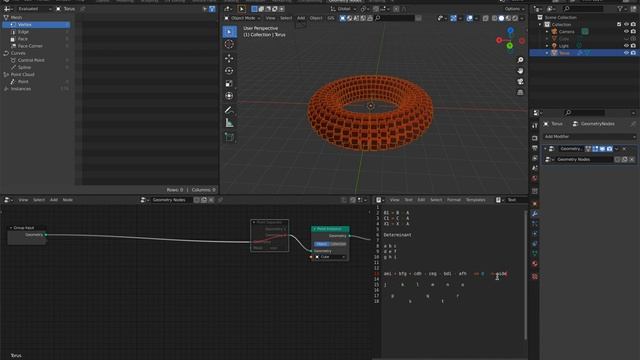This screenshot has height=360, width=640.
Task: Open the Global transform orientation dropdown
Action: pyautogui.click(x=343, y=9)
